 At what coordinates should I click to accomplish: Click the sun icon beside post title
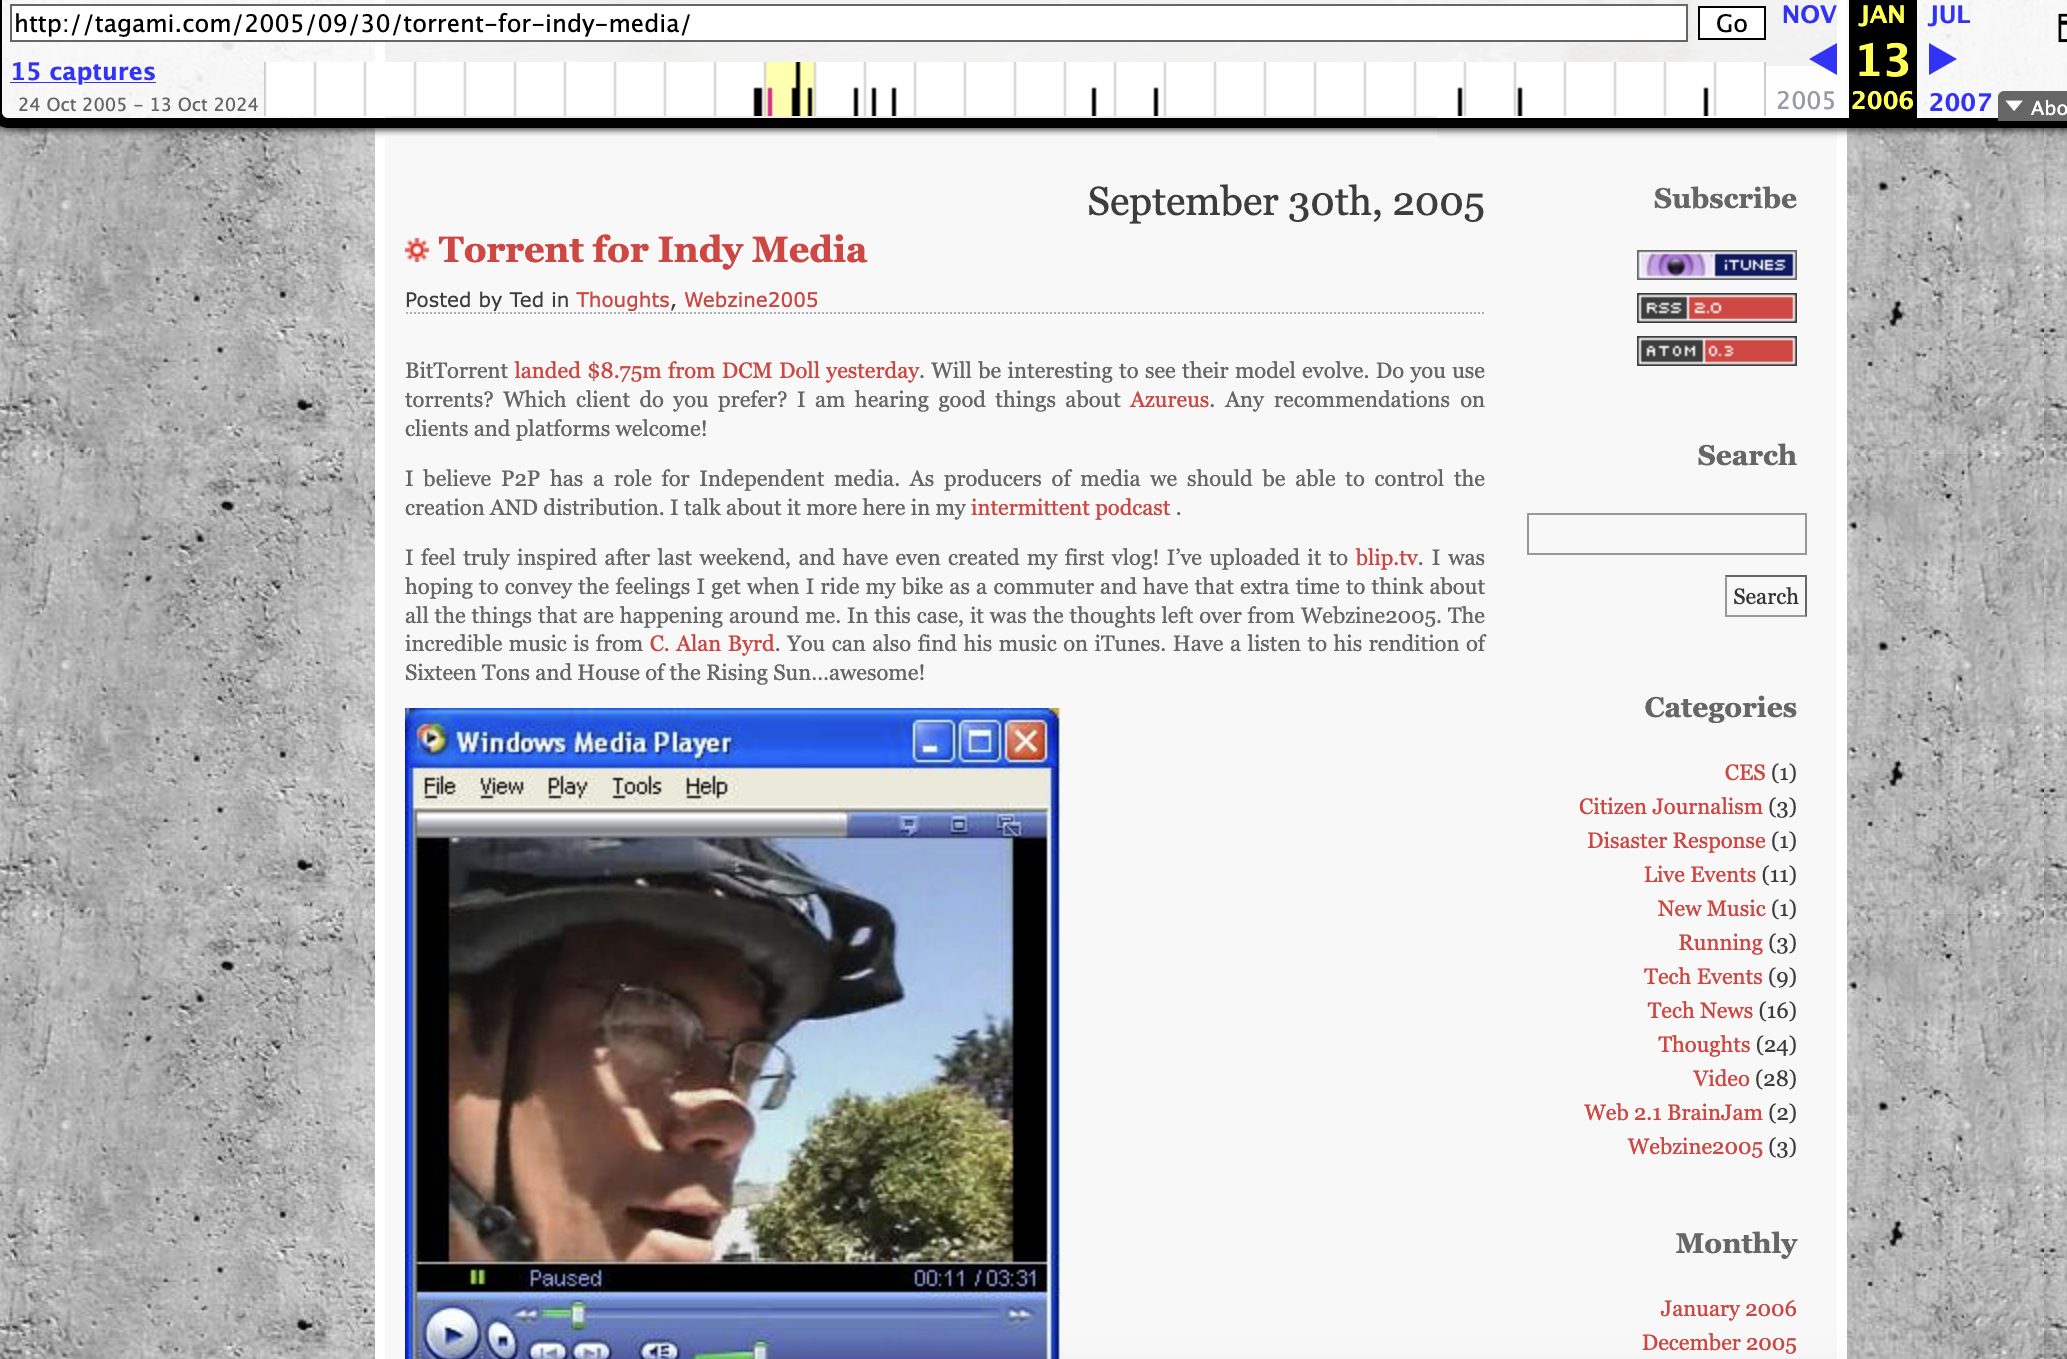pyautogui.click(x=417, y=250)
